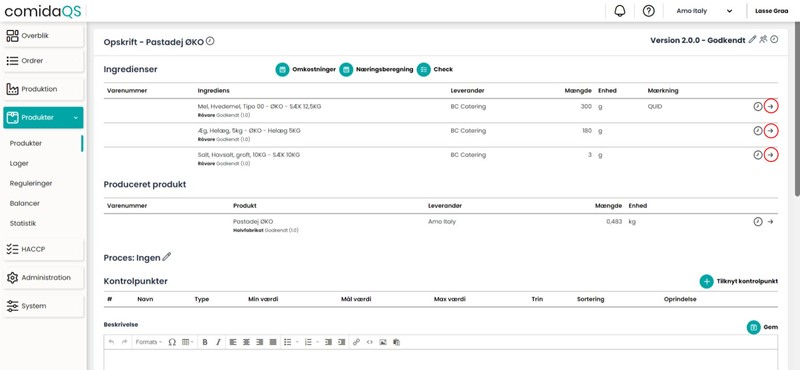Open the table insert dropdown
Viewport: 800px width, 370px height.
(188, 342)
